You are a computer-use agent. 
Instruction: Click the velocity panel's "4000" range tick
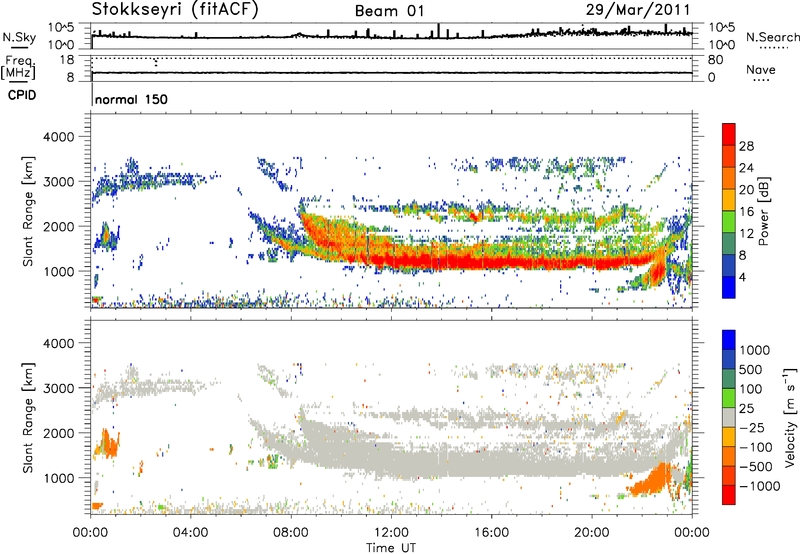point(58,343)
